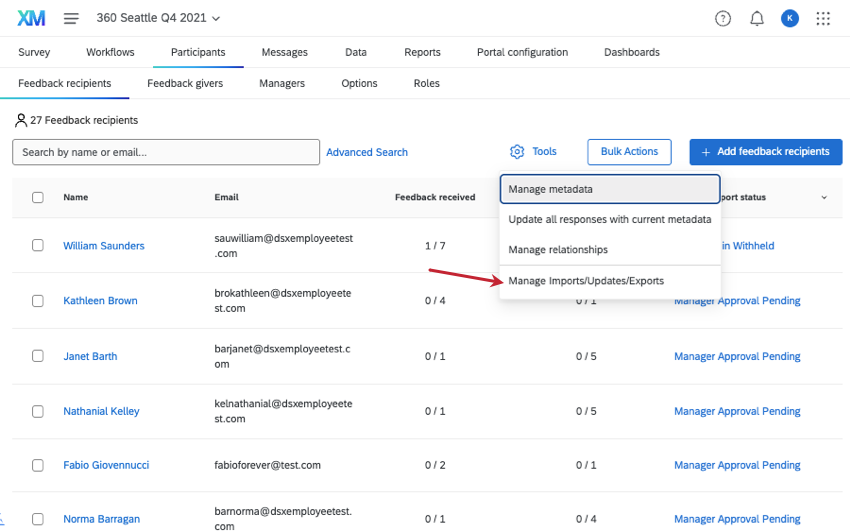Click the sauwilliam@dsxemployeetest.com email cell
This screenshot has width=850, height=532.
284,246
